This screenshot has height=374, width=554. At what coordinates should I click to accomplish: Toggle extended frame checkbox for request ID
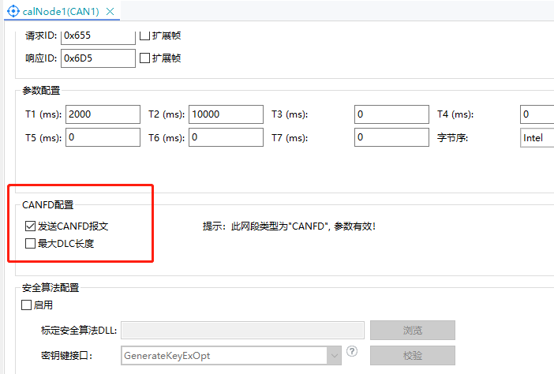[x=145, y=35]
